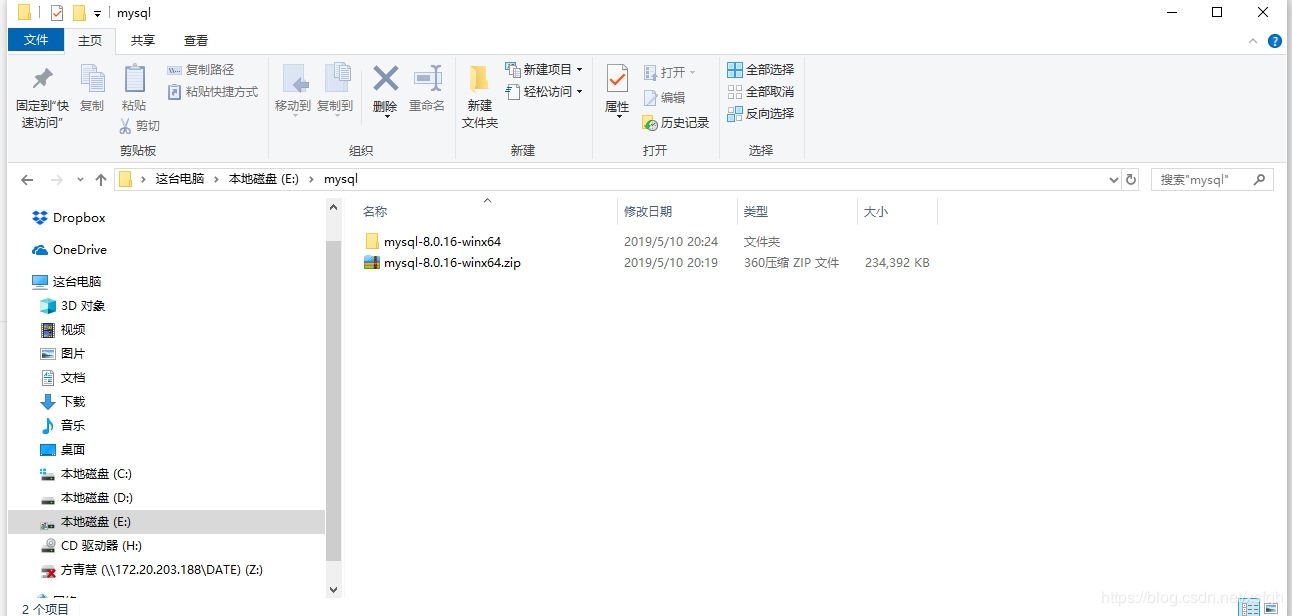Open the 打开 dropdown in ribbon
Screen dimensions: 1292x616
[669, 72]
